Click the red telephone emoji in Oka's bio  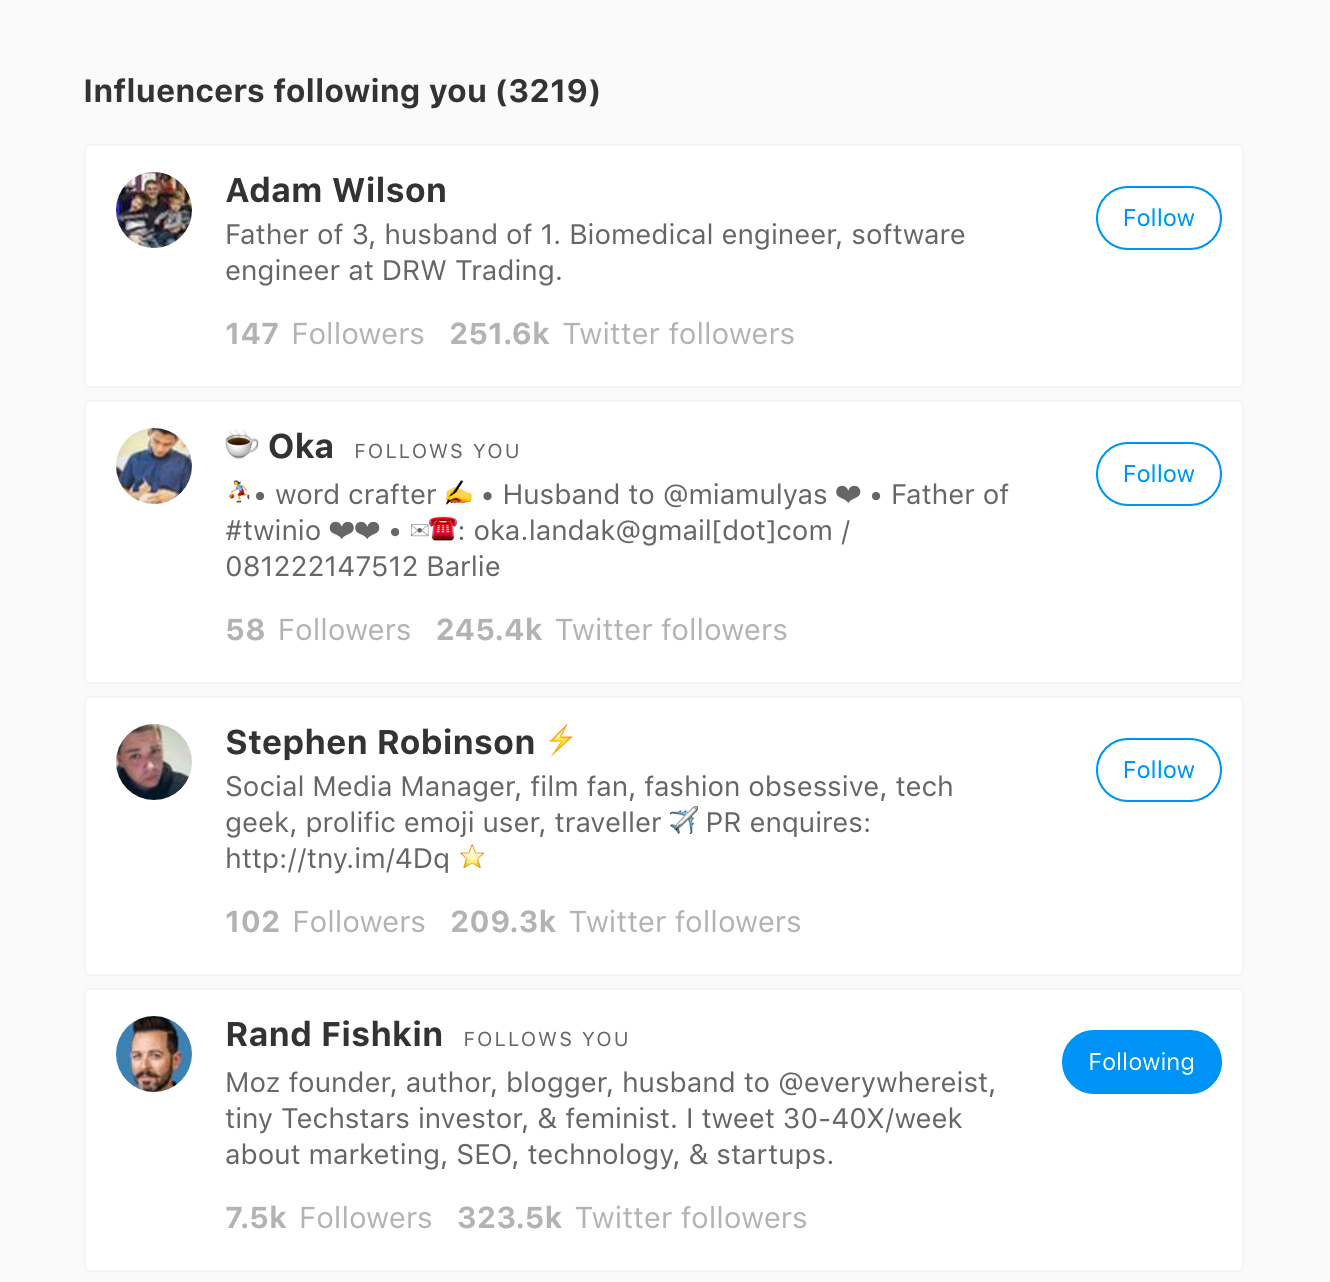[442, 529]
